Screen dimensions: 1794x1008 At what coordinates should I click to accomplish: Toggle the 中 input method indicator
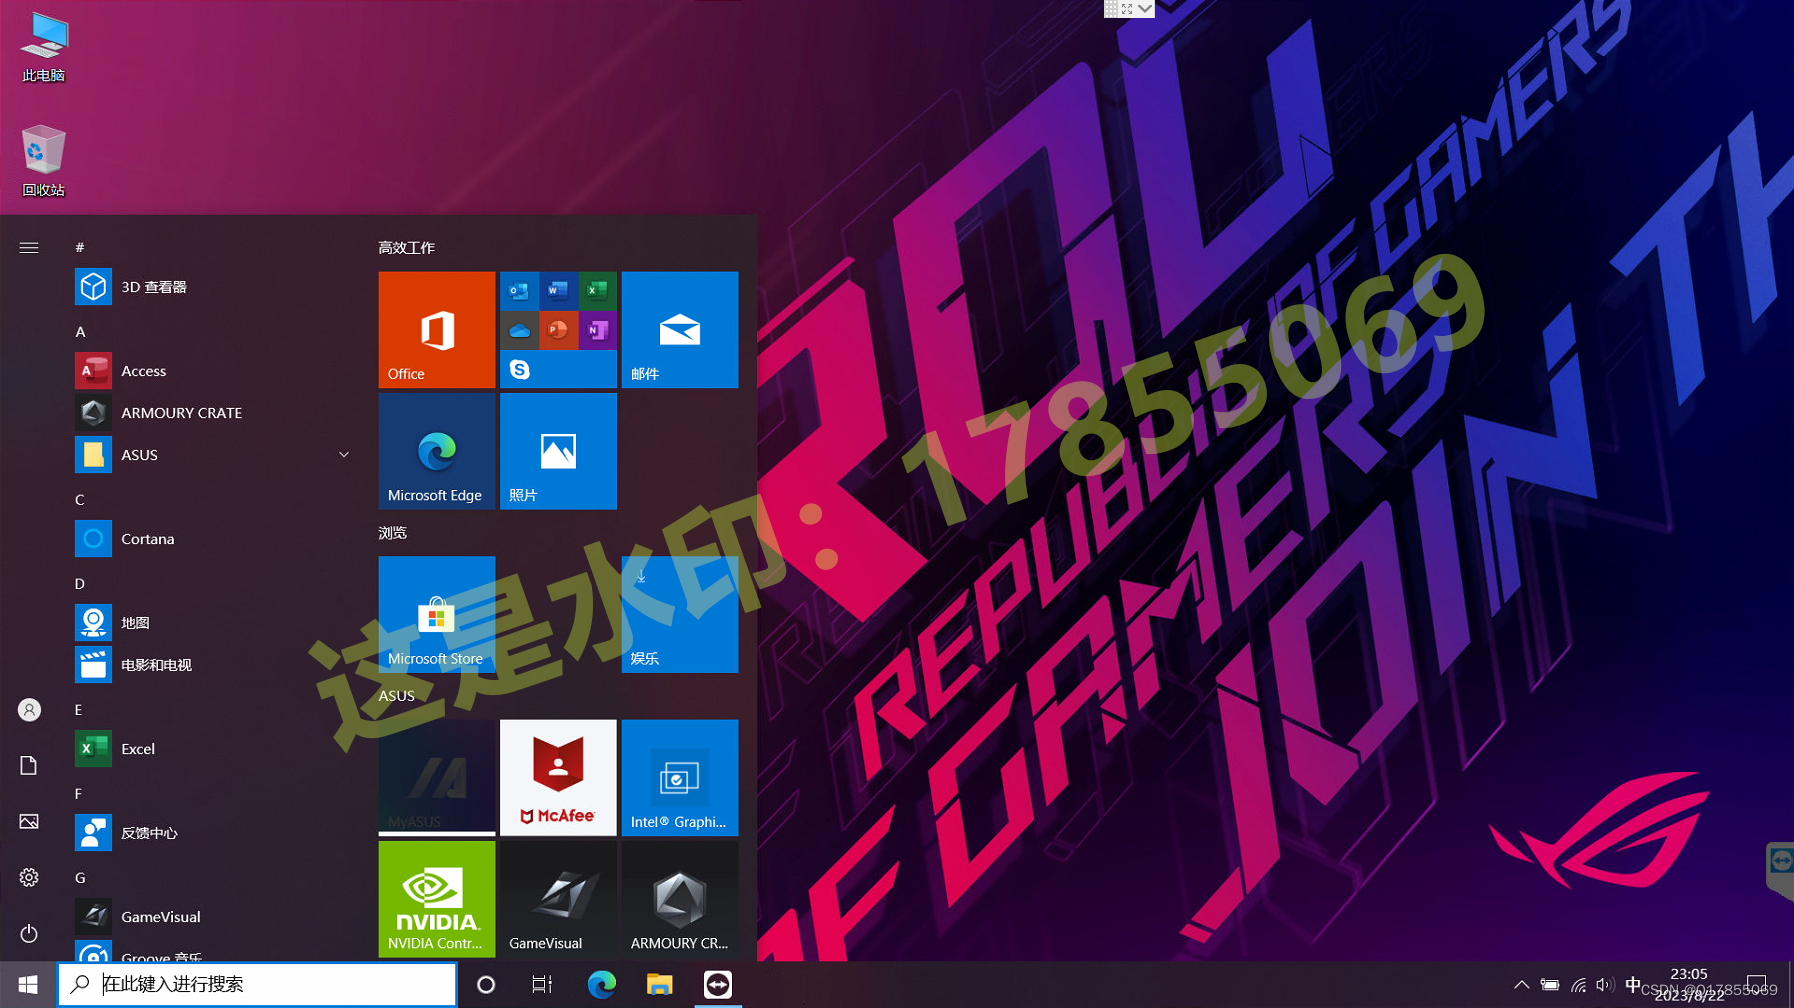pos(1633,985)
